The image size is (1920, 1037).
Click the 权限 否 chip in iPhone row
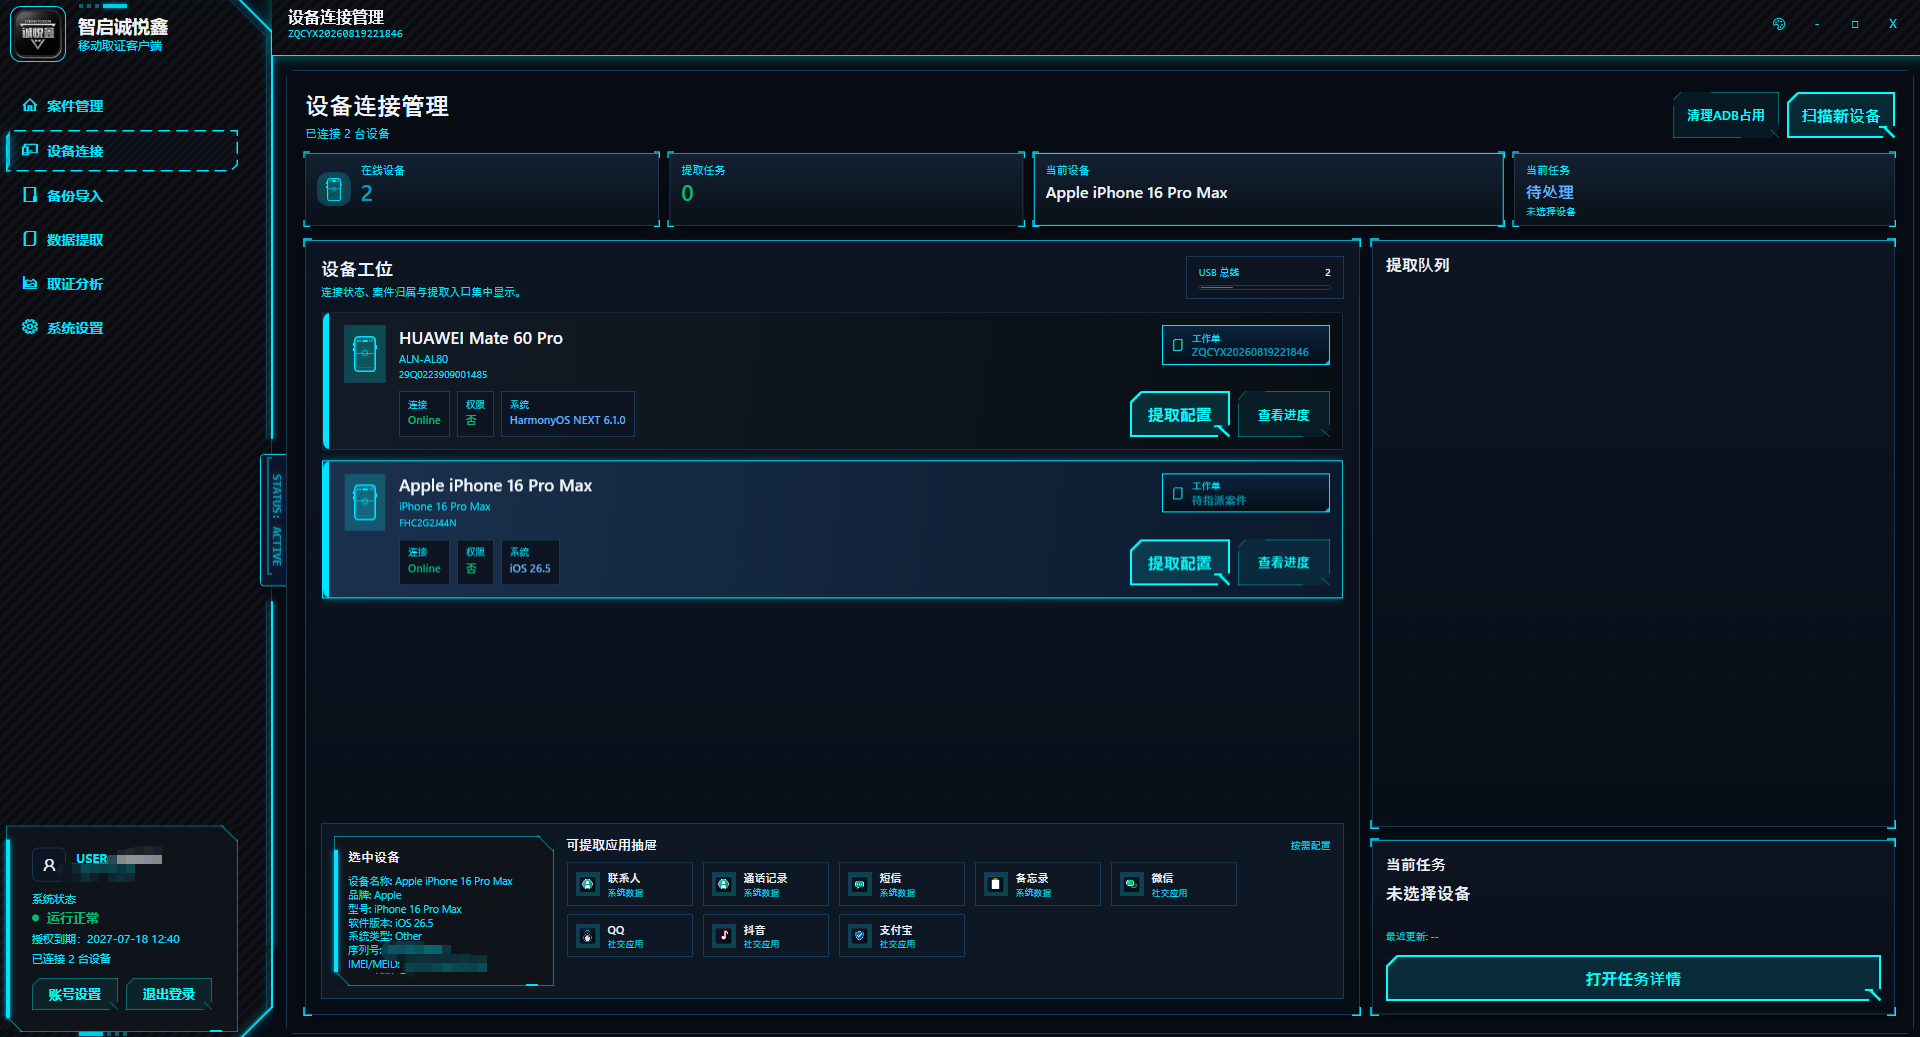coord(475,562)
